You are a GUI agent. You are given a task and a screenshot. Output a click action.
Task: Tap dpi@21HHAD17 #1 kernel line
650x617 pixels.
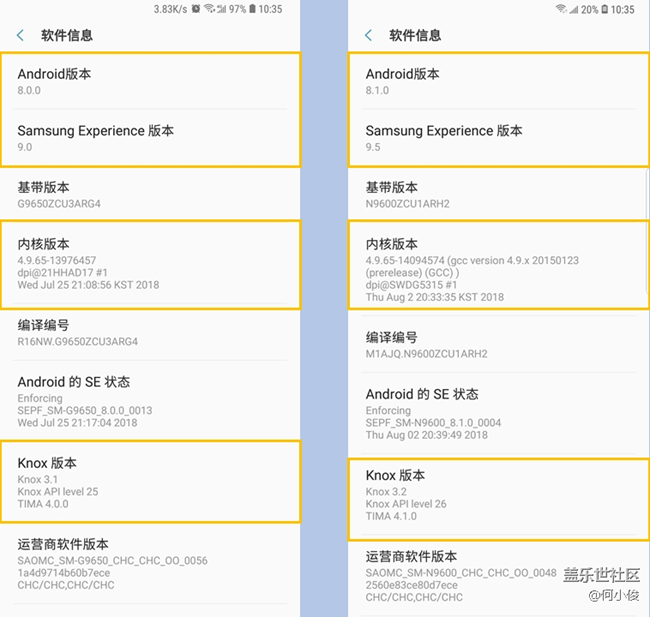(x=63, y=273)
